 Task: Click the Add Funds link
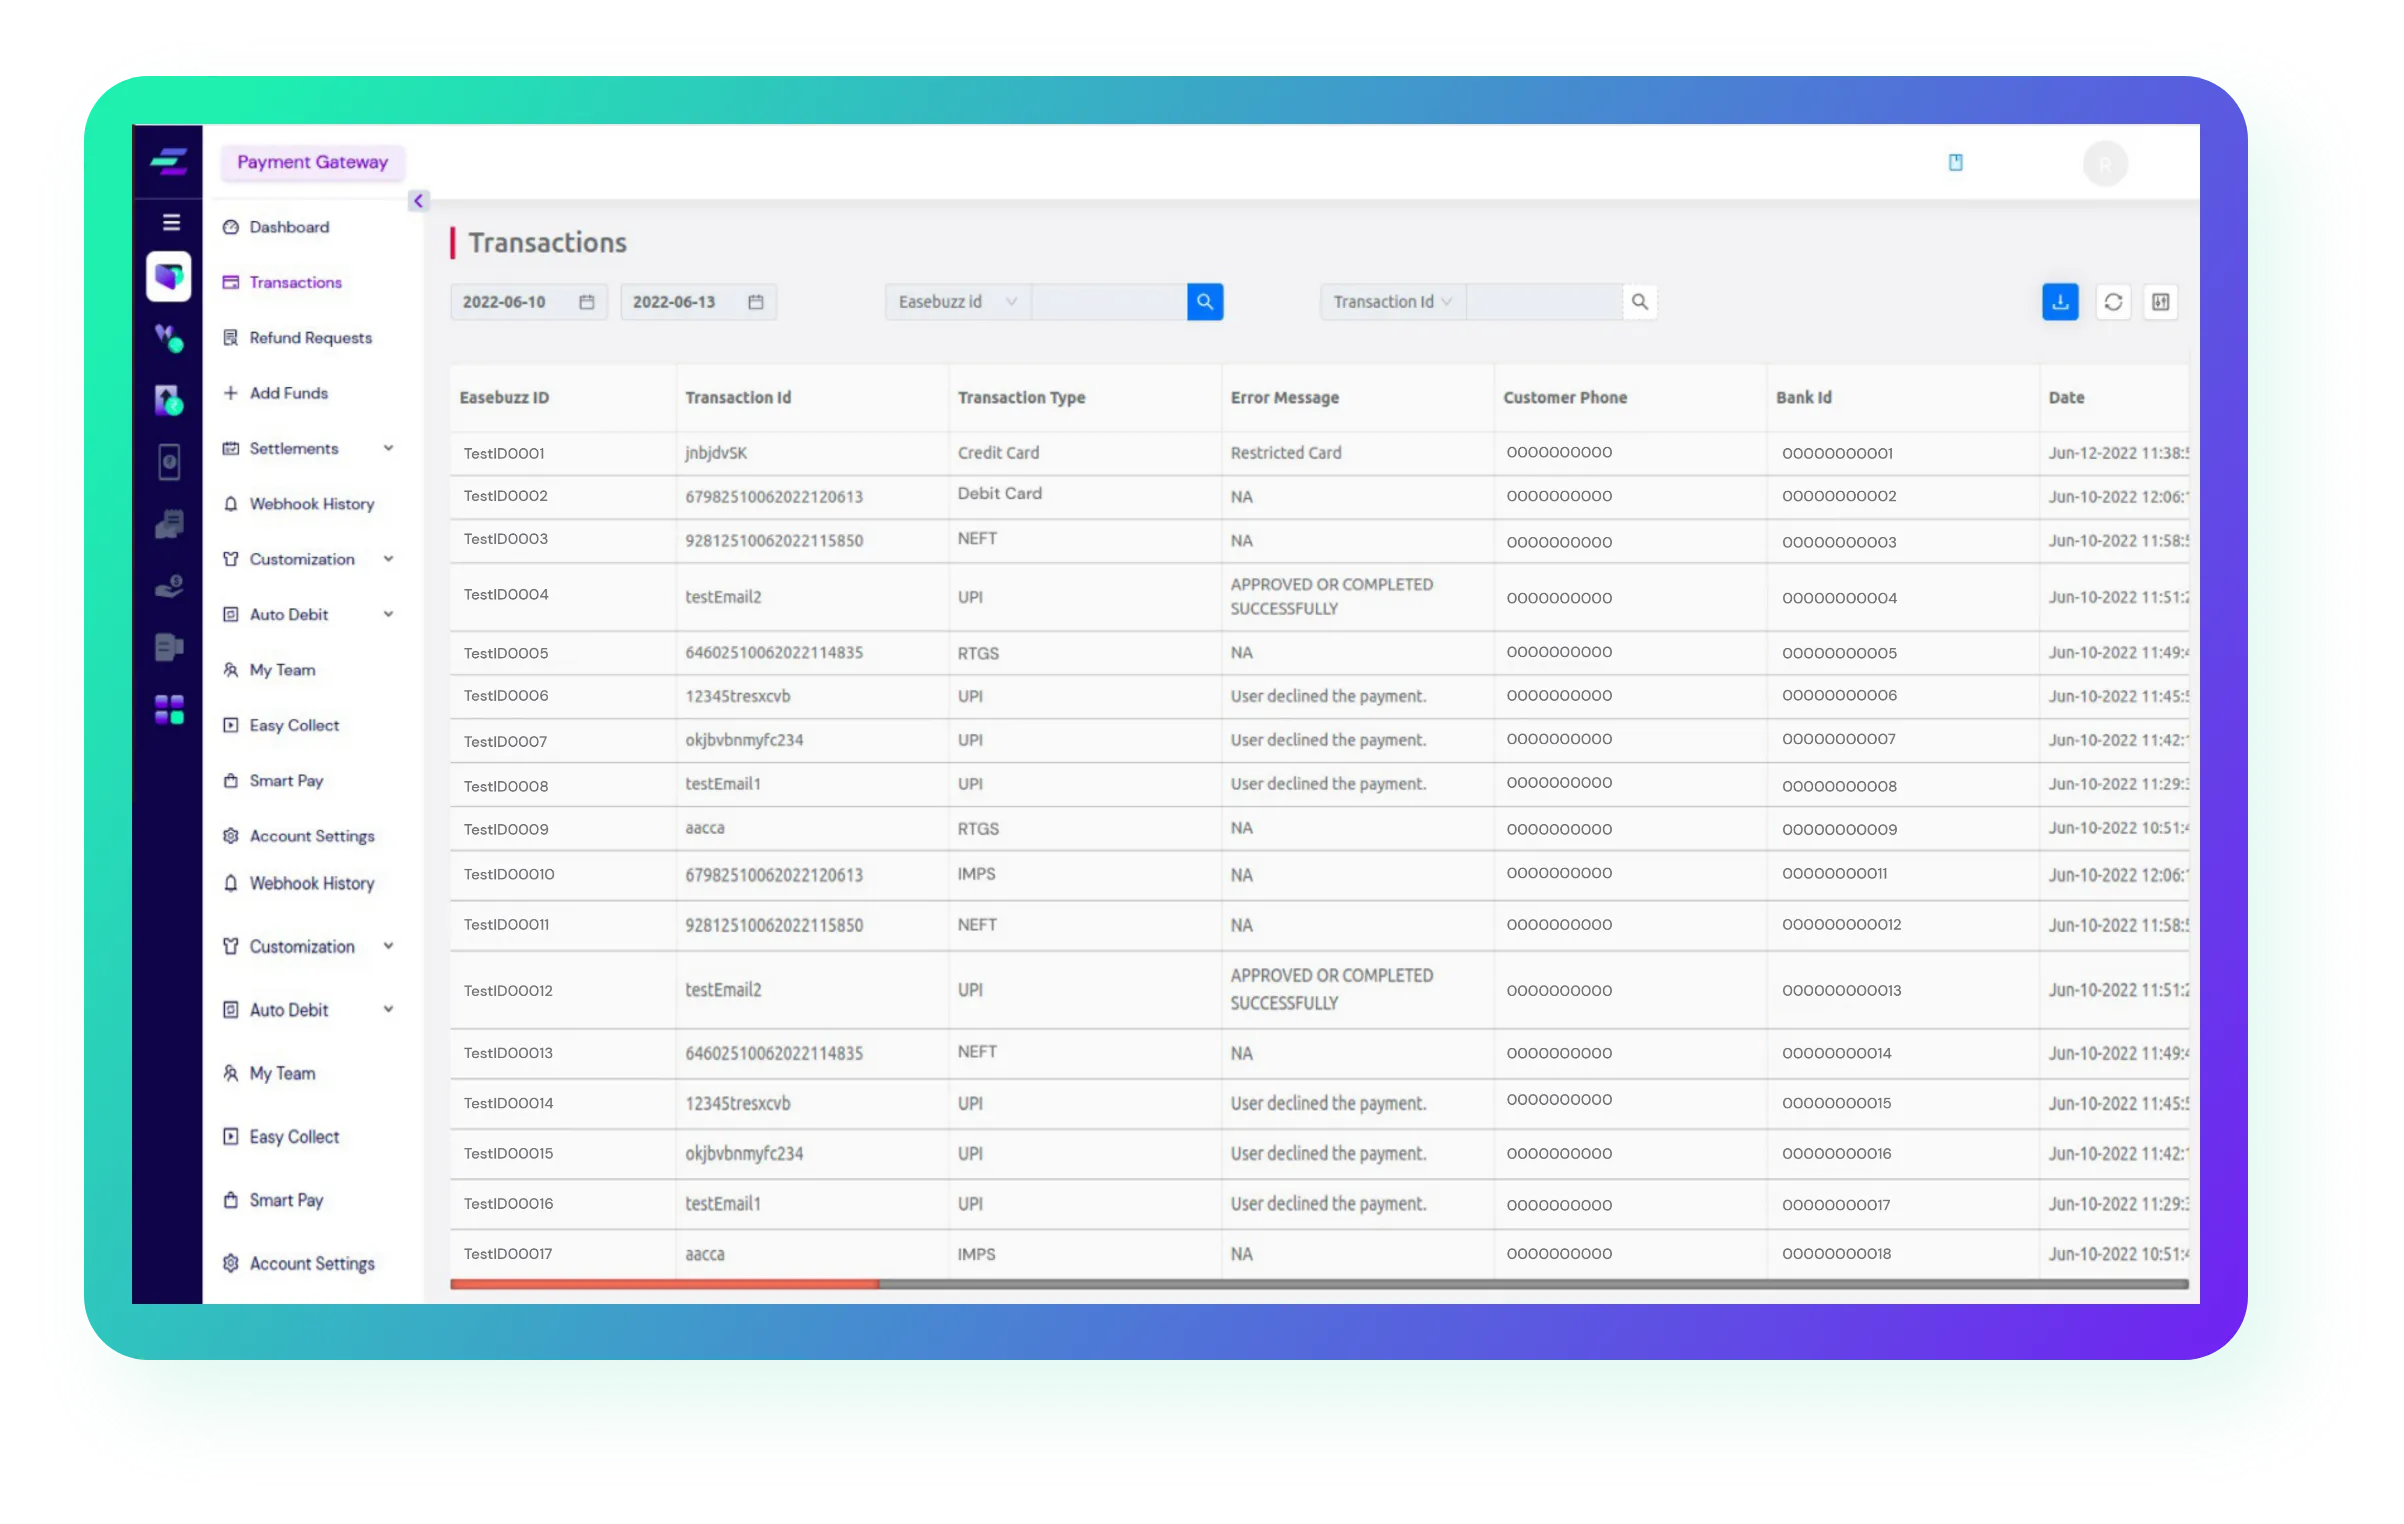click(x=288, y=393)
